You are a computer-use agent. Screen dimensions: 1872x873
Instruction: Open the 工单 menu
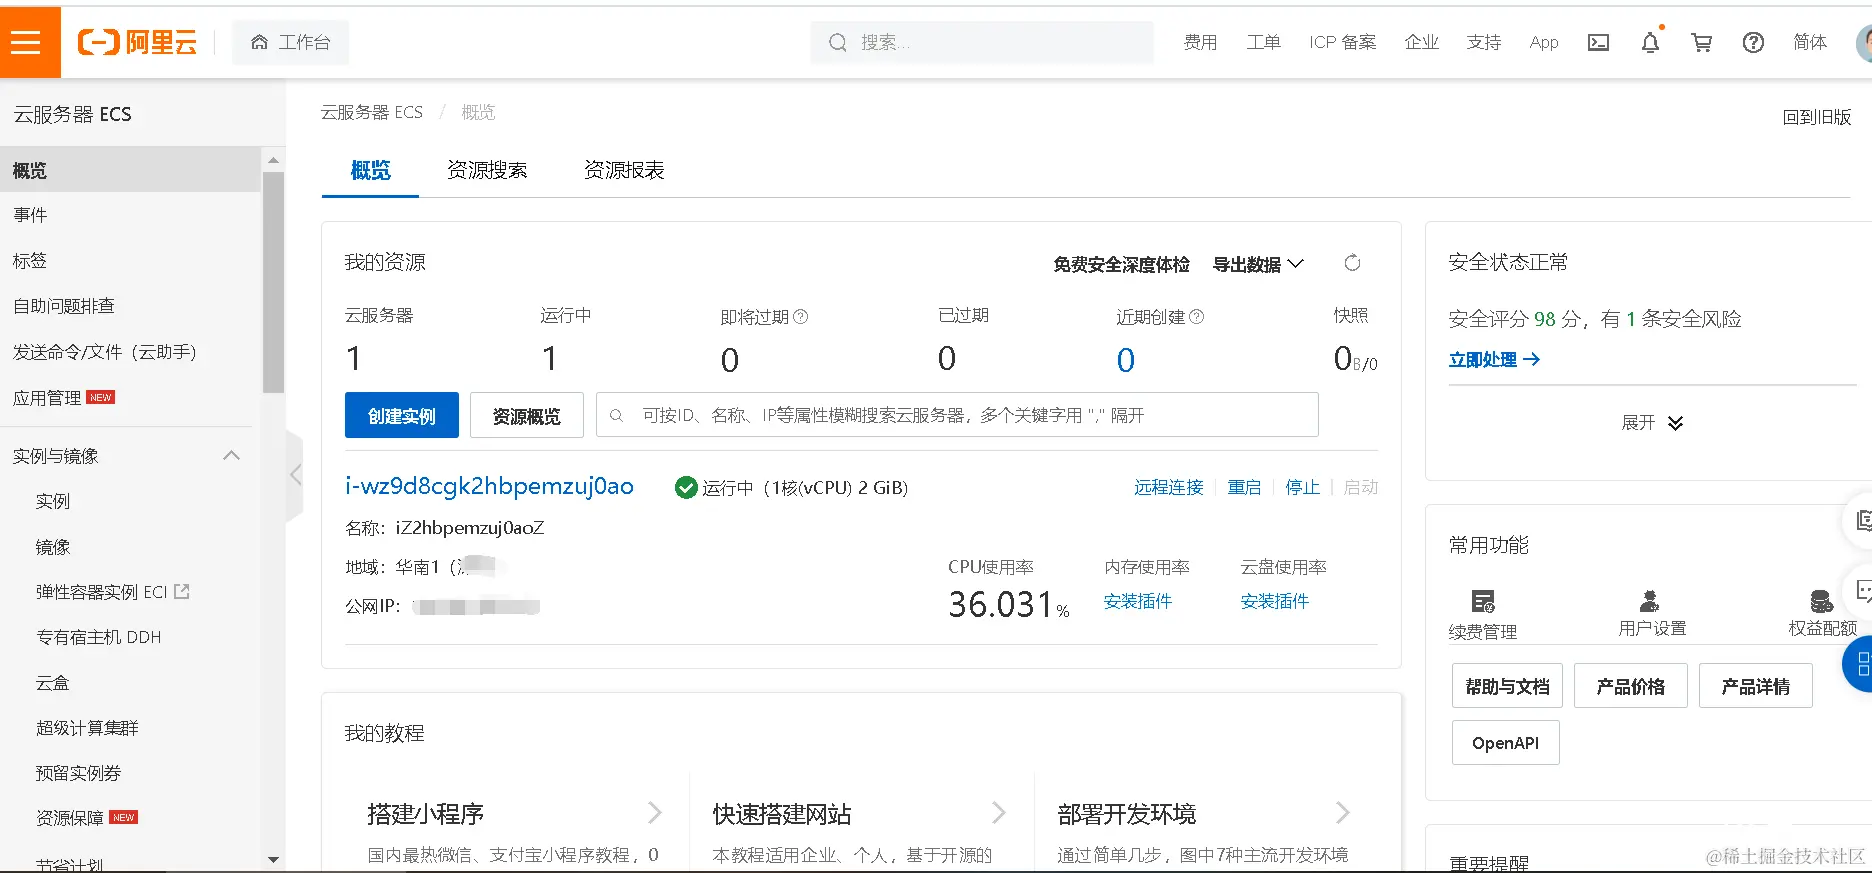coord(1263,42)
